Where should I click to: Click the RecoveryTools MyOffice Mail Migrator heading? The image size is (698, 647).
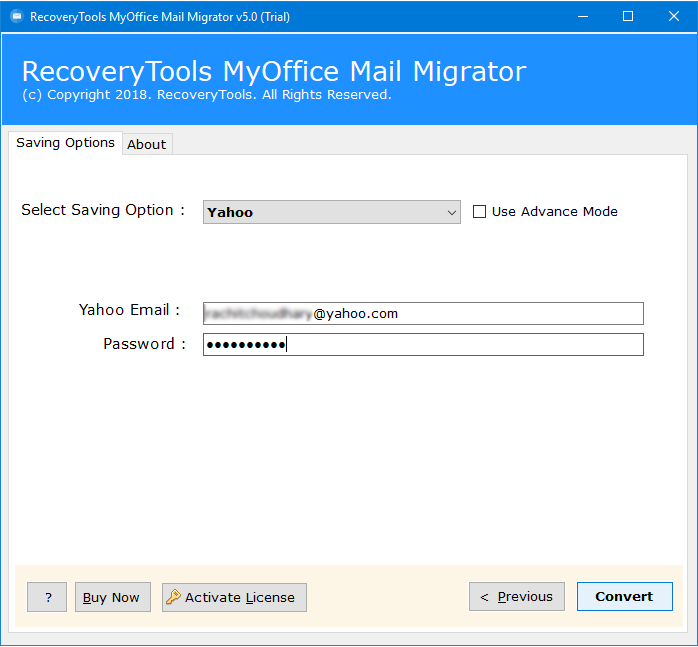[274, 71]
